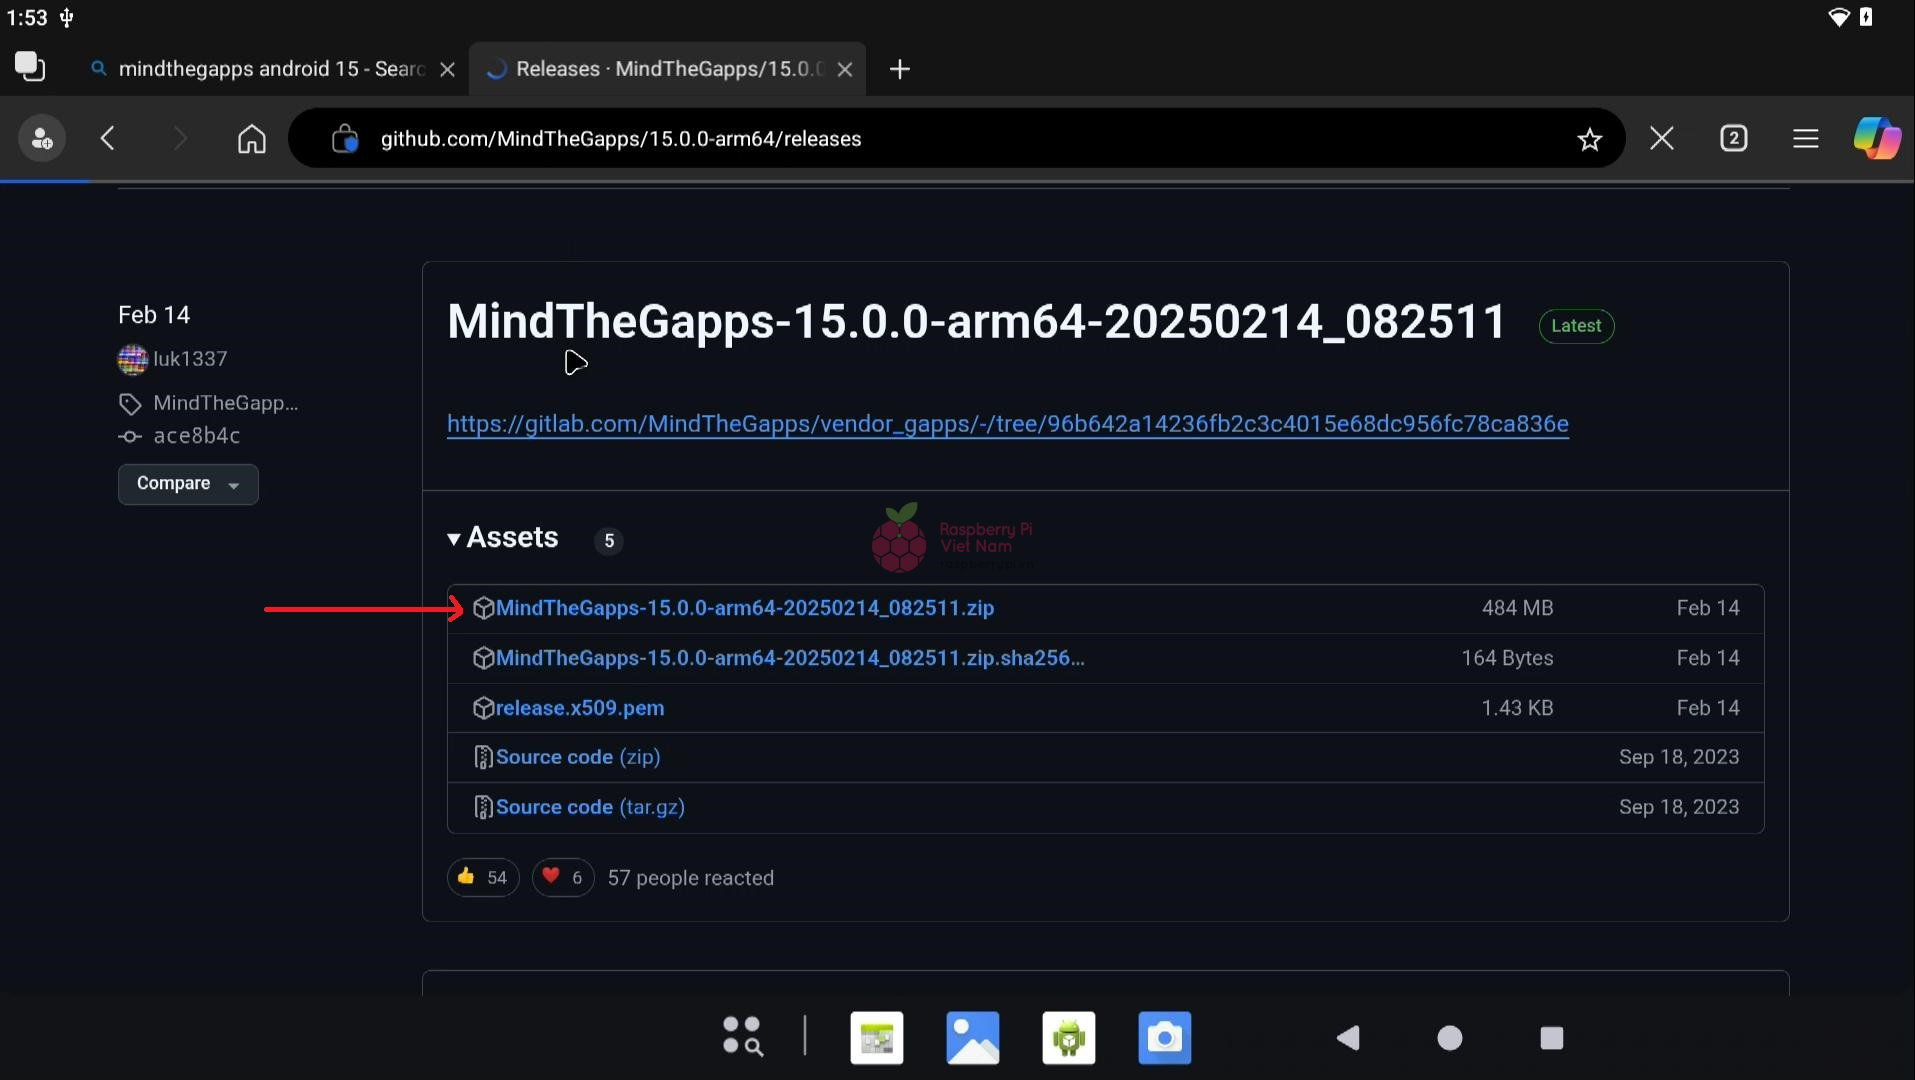Click the archive icon beside Source code (tar.gz)
1915x1080 pixels.
[483, 807]
